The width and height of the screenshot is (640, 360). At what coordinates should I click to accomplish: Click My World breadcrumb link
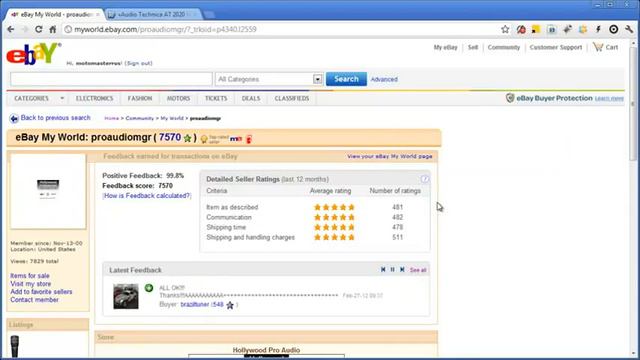(x=172, y=118)
